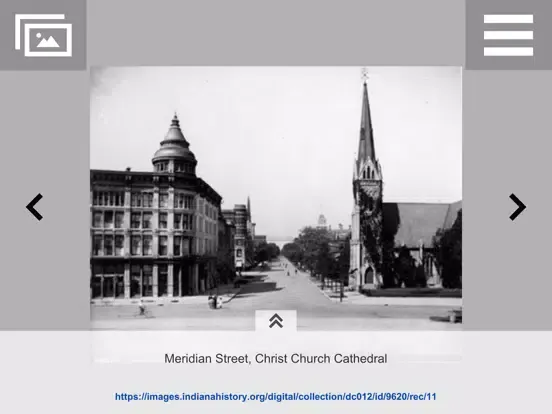Open the image gallery icon

coord(43,35)
